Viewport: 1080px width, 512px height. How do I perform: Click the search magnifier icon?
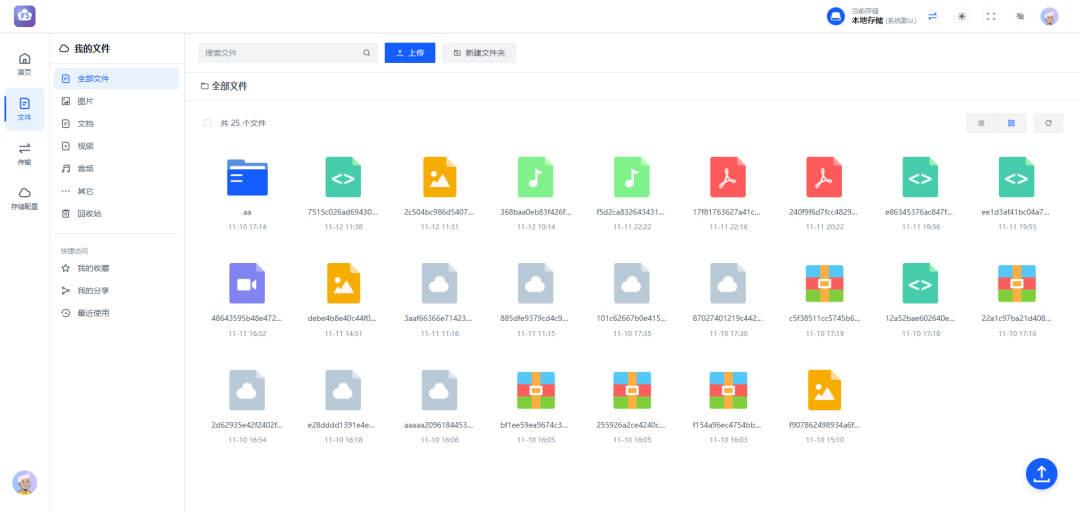coord(367,53)
